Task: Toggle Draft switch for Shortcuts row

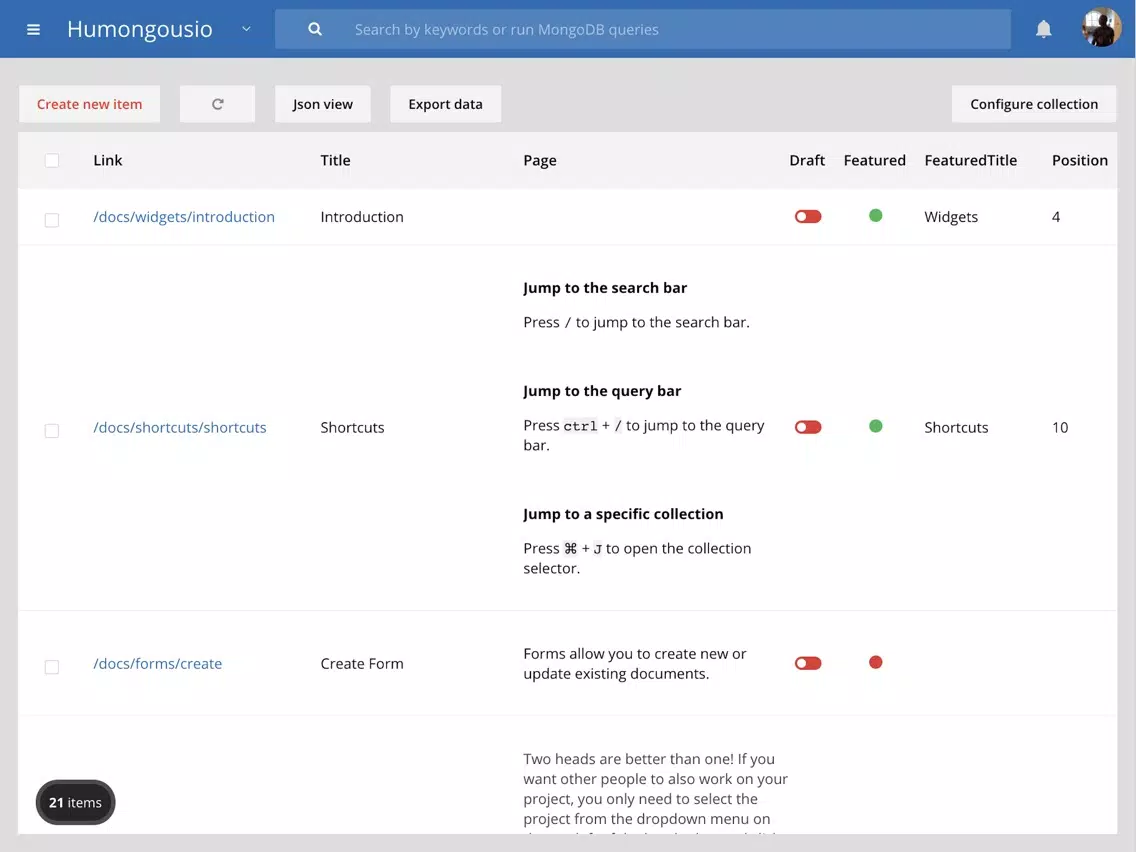Action: [807, 427]
